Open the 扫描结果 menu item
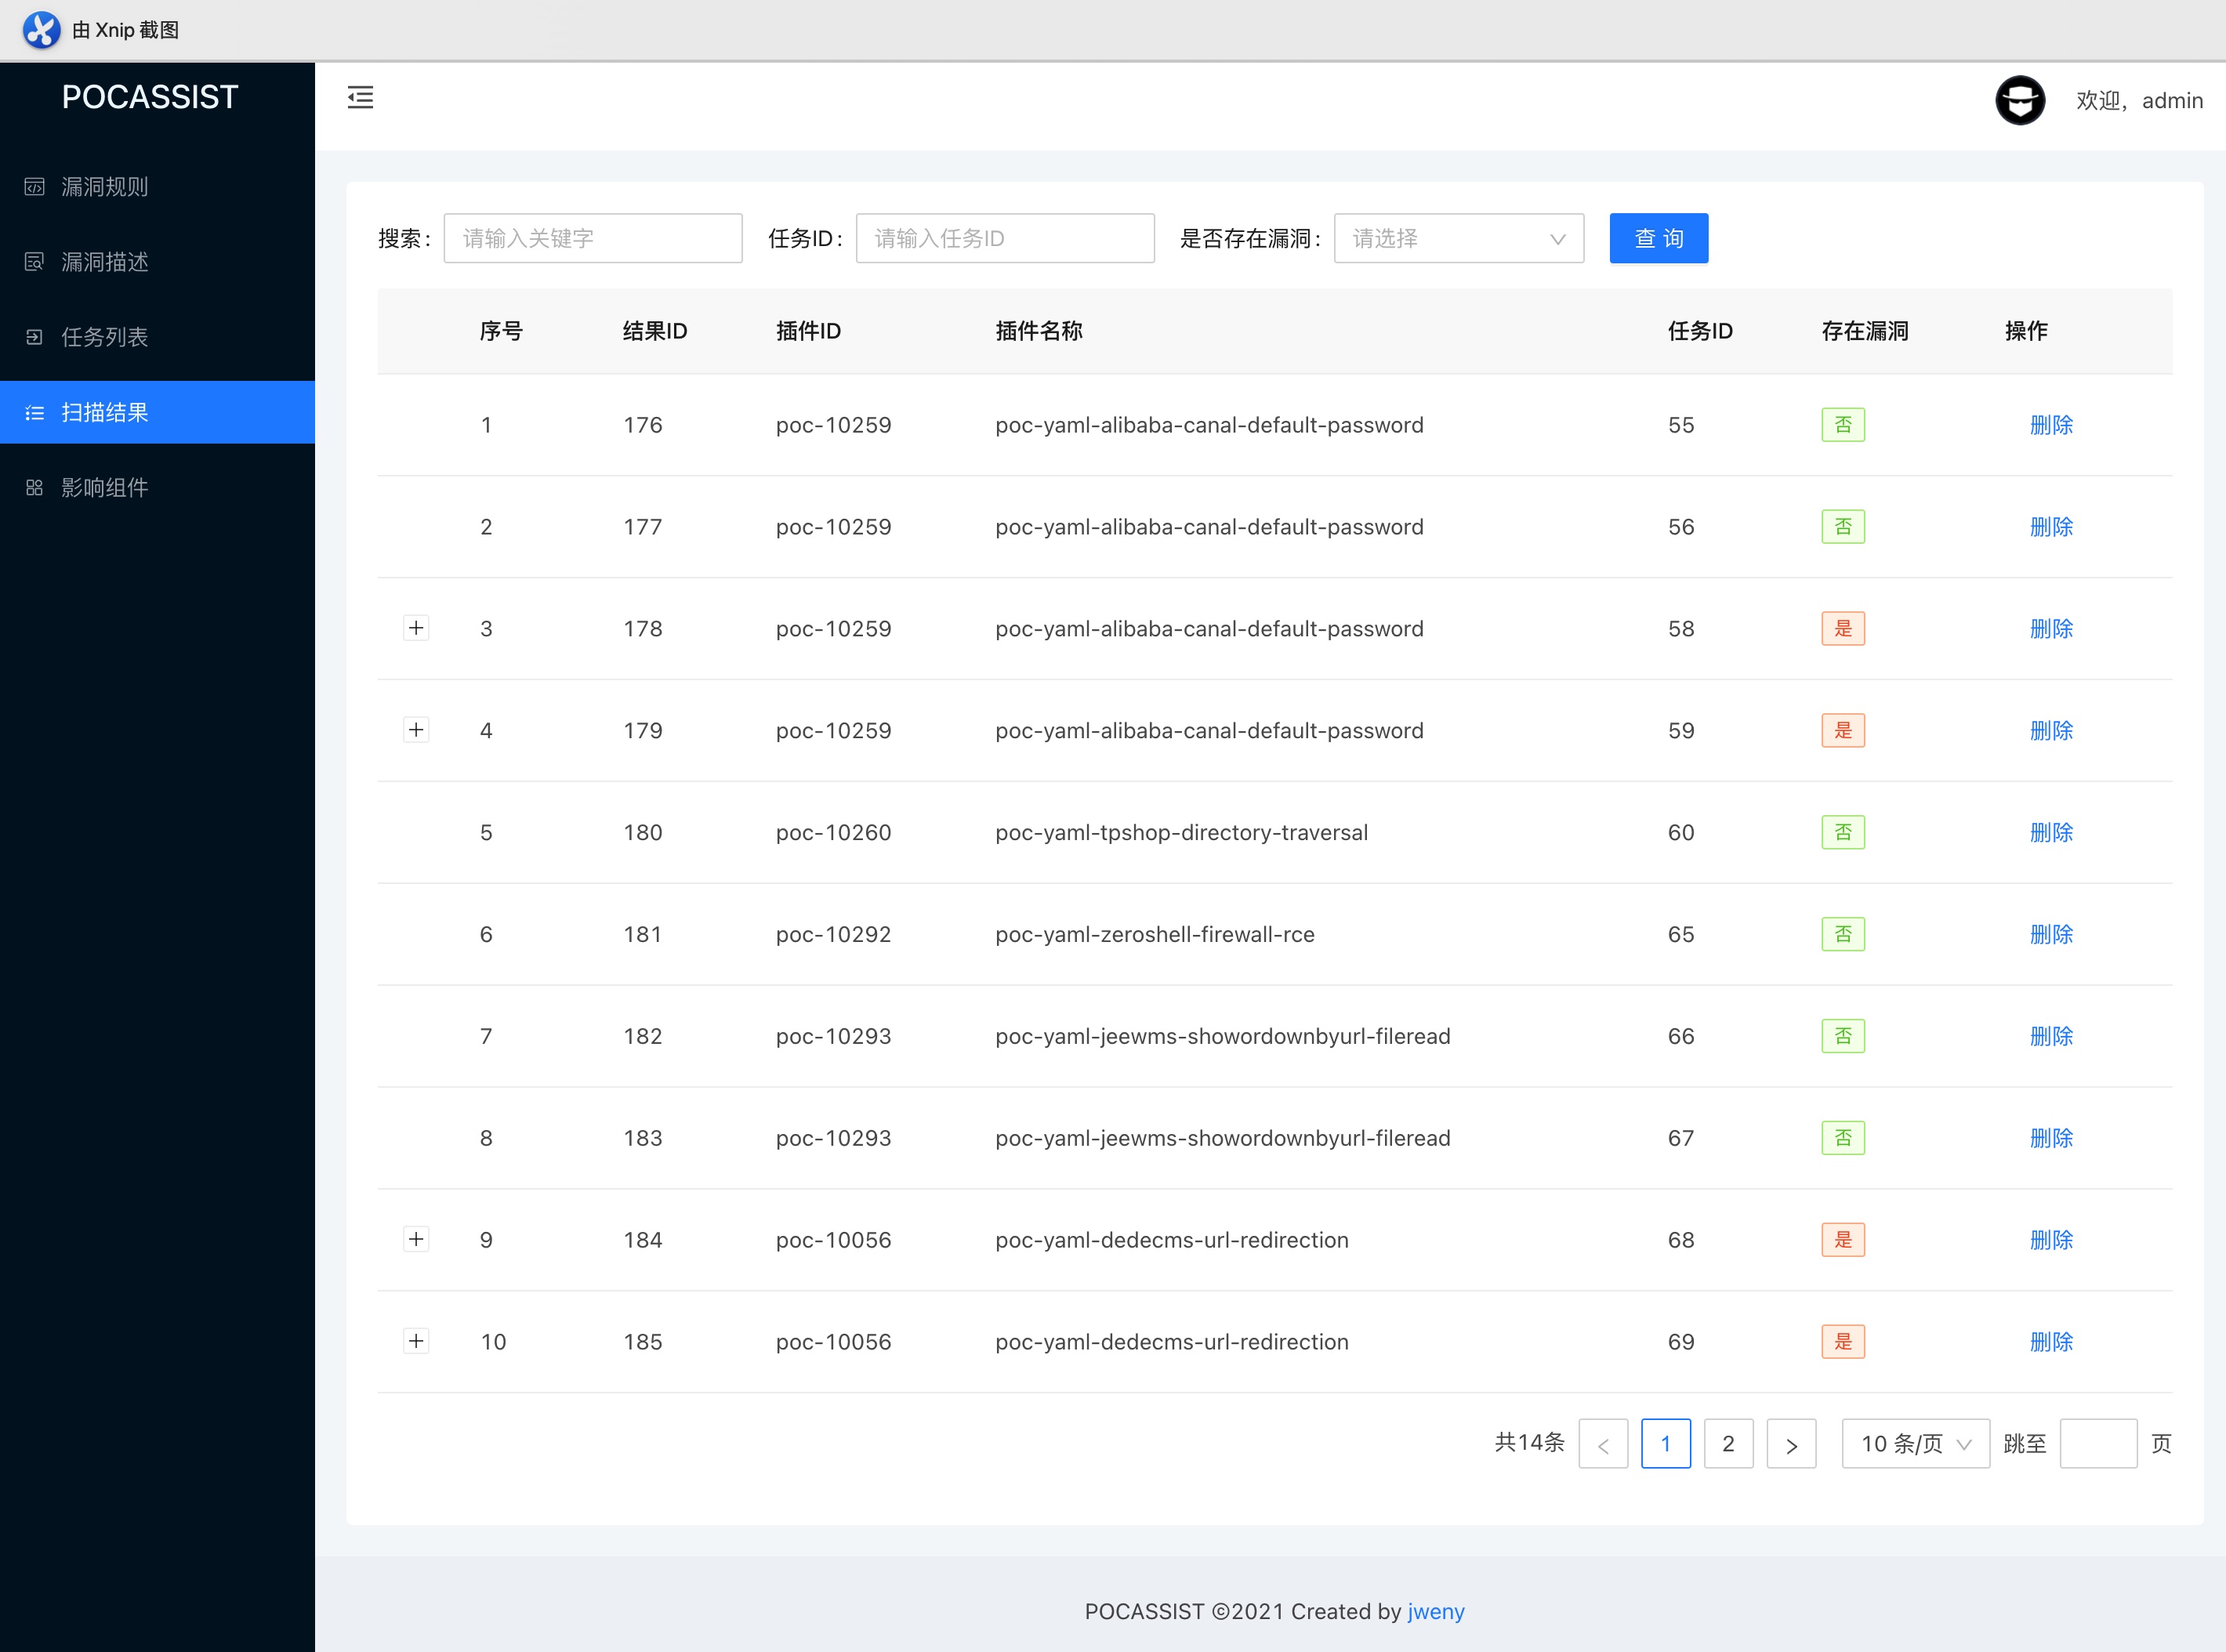The width and height of the screenshot is (2226, 1652). pyautogui.click(x=105, y=412)
